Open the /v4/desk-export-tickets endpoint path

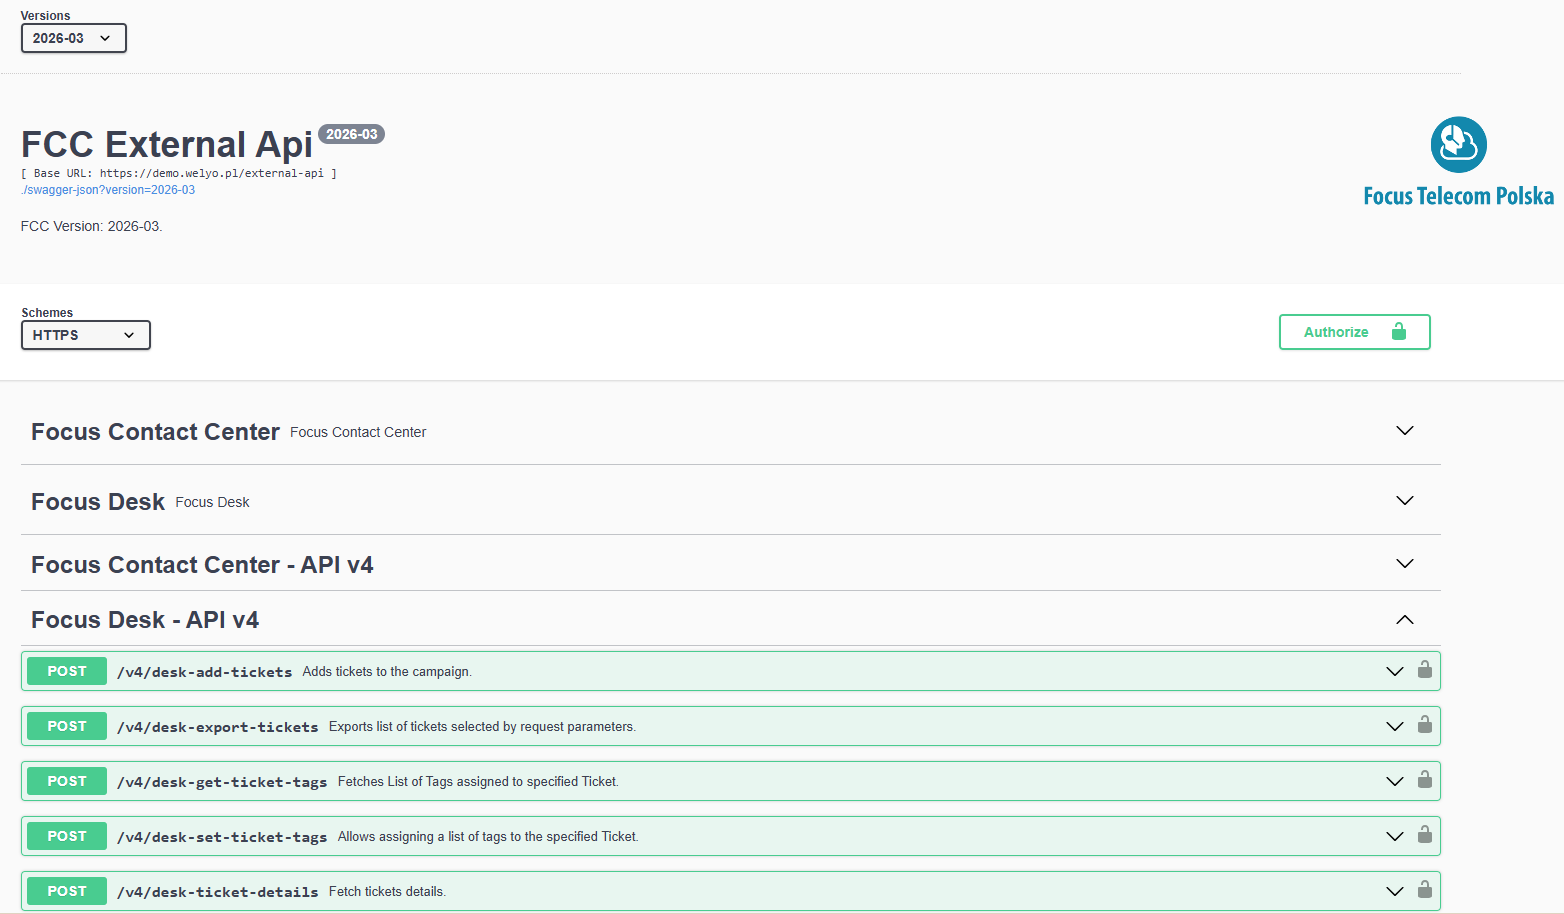tap(217, 727)
